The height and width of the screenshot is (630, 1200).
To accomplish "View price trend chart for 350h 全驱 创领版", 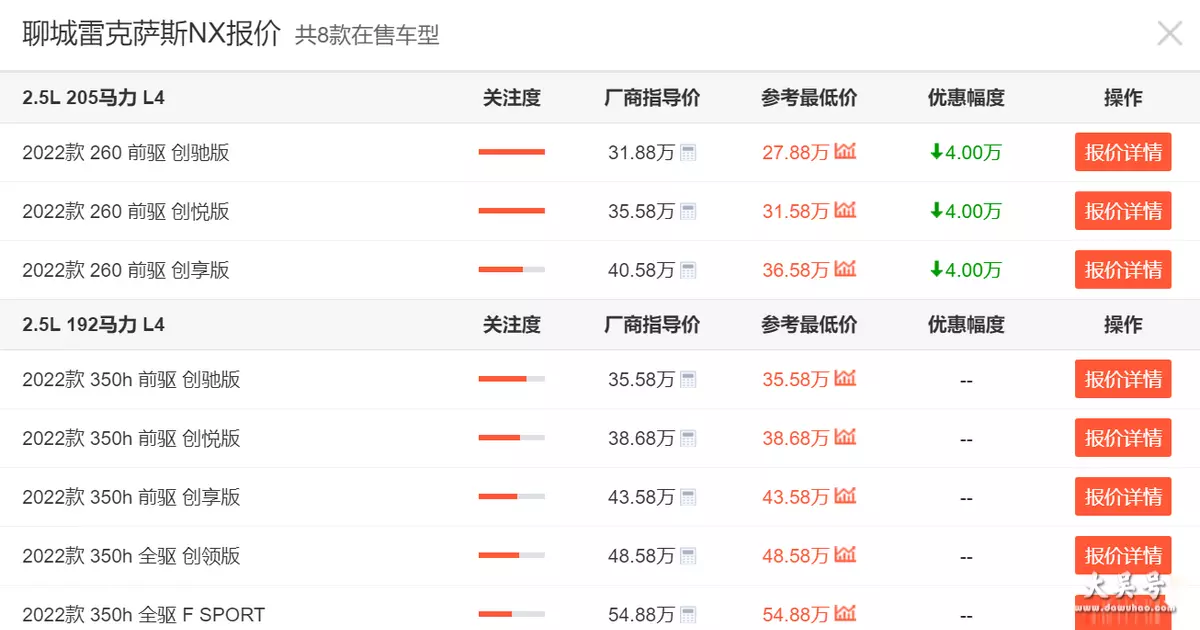I will click(x=846, y=556).
